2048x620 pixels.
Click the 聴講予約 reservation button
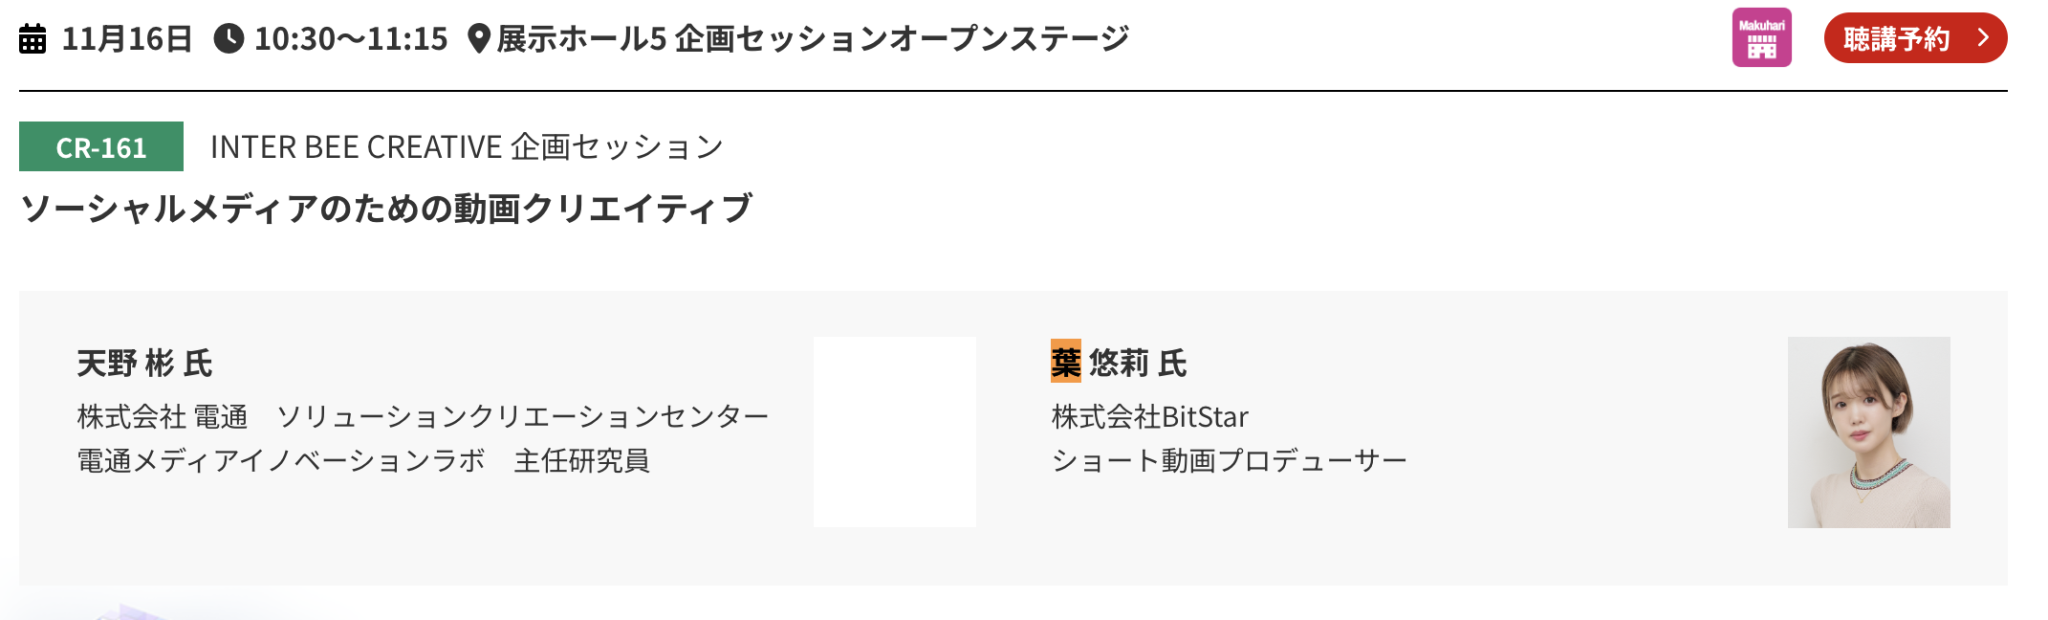(x=1915, y=38)
